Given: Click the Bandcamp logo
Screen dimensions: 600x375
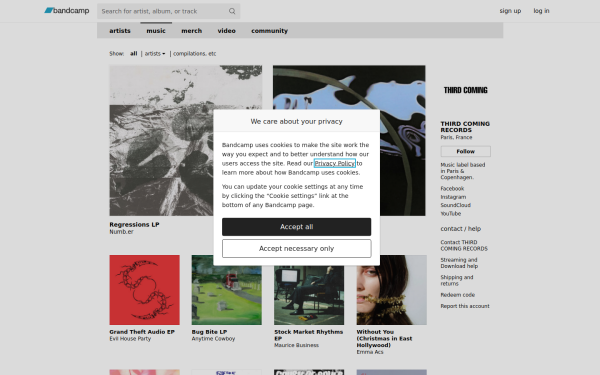Looking at the screenshot, I should click(67, 11).
